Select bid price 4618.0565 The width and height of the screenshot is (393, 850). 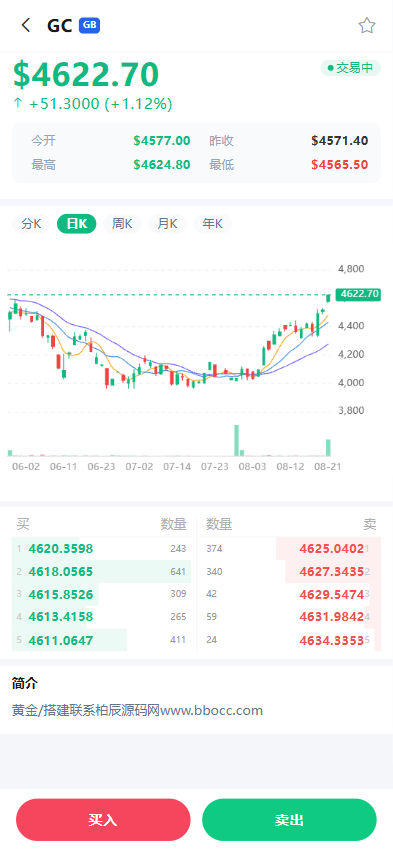point(61,571)
